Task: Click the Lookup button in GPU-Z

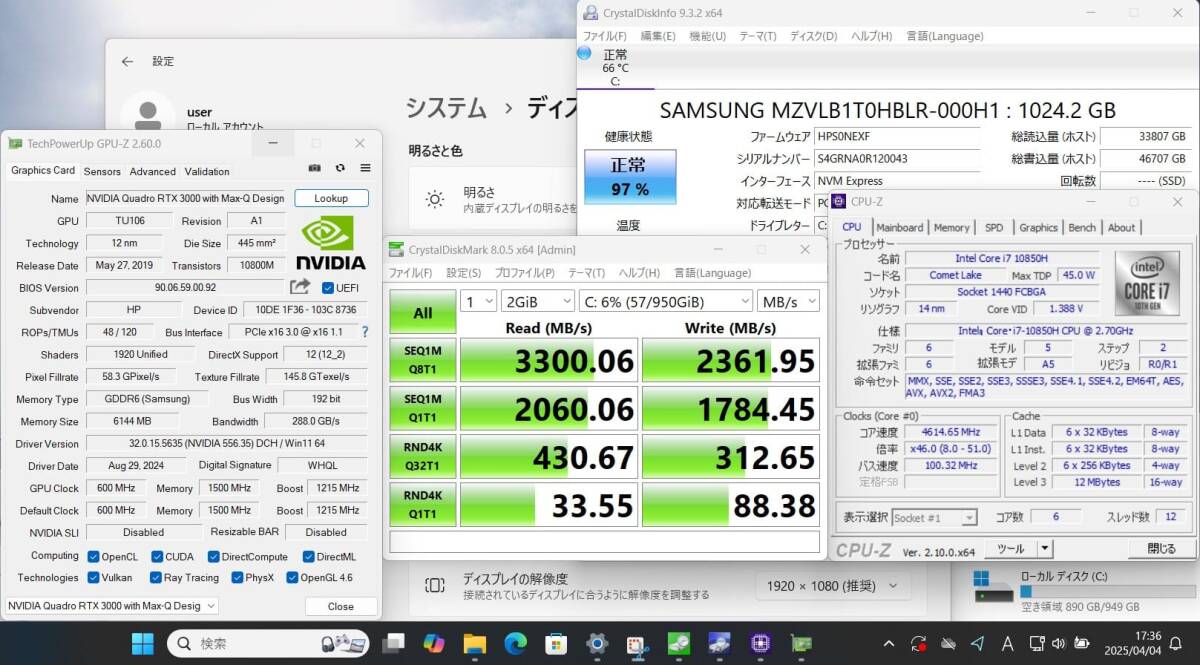Action: (331, 198)
